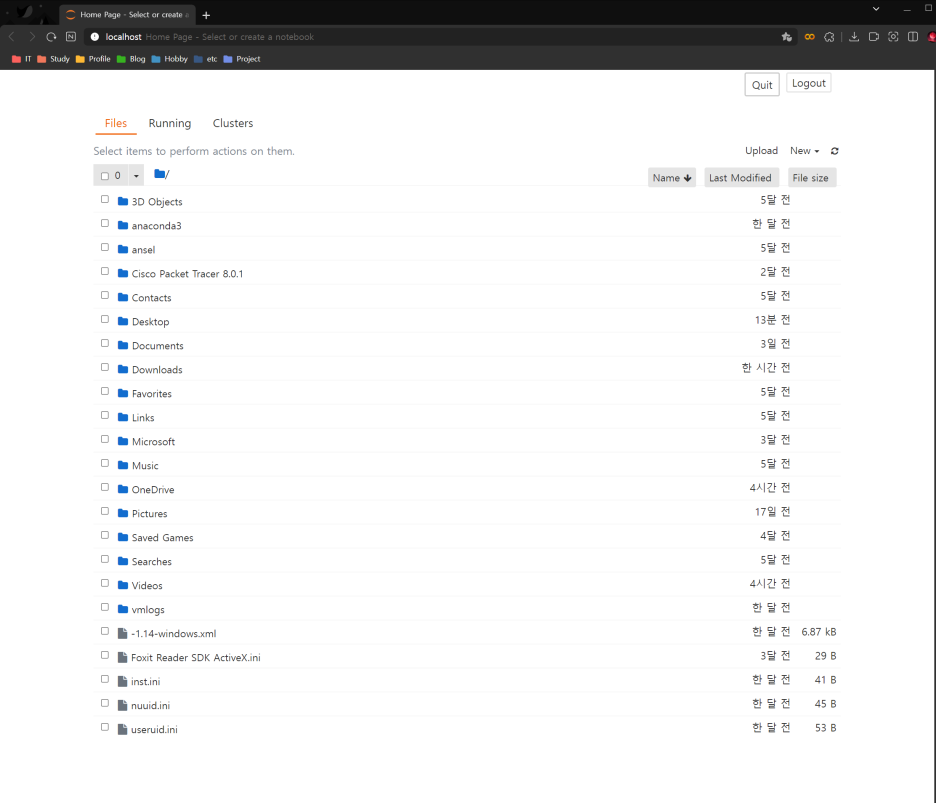The height and width of the screenshot is (803, 936).
Task: Click the file icon for nuuid.ini
Action: click(x=122, y=705)
